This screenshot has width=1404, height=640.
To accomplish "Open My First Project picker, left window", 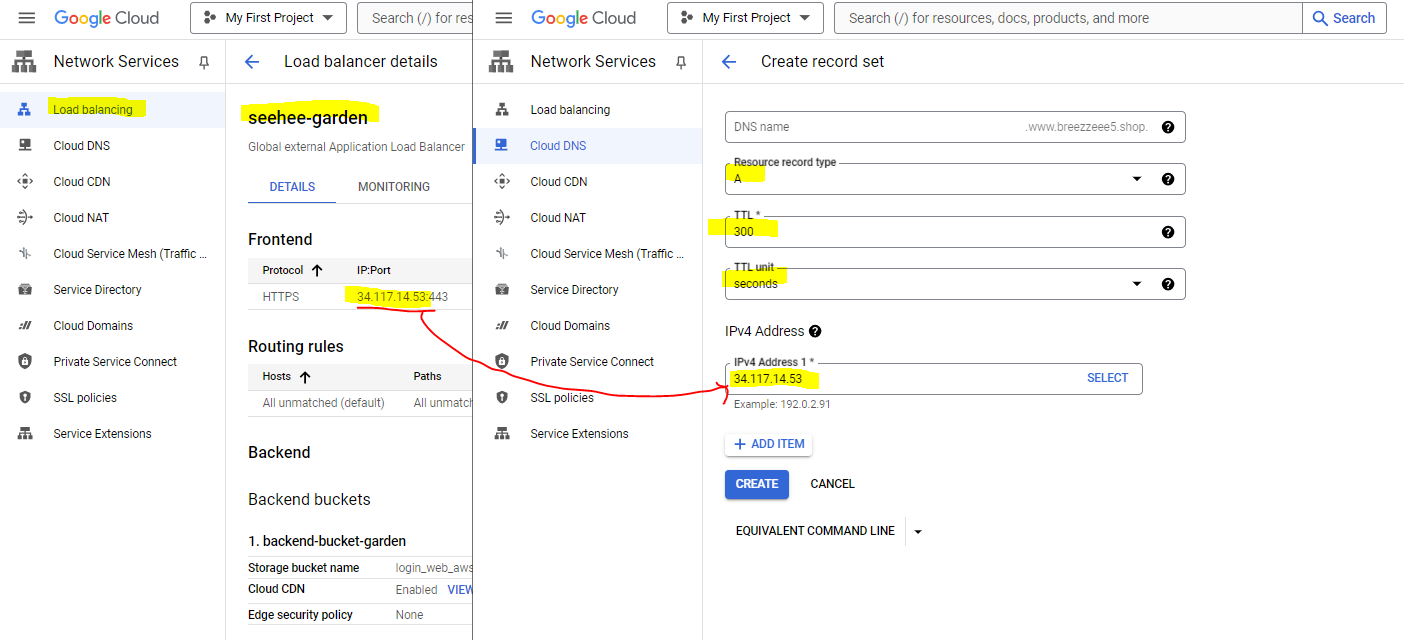I will (x=268, y=18).
